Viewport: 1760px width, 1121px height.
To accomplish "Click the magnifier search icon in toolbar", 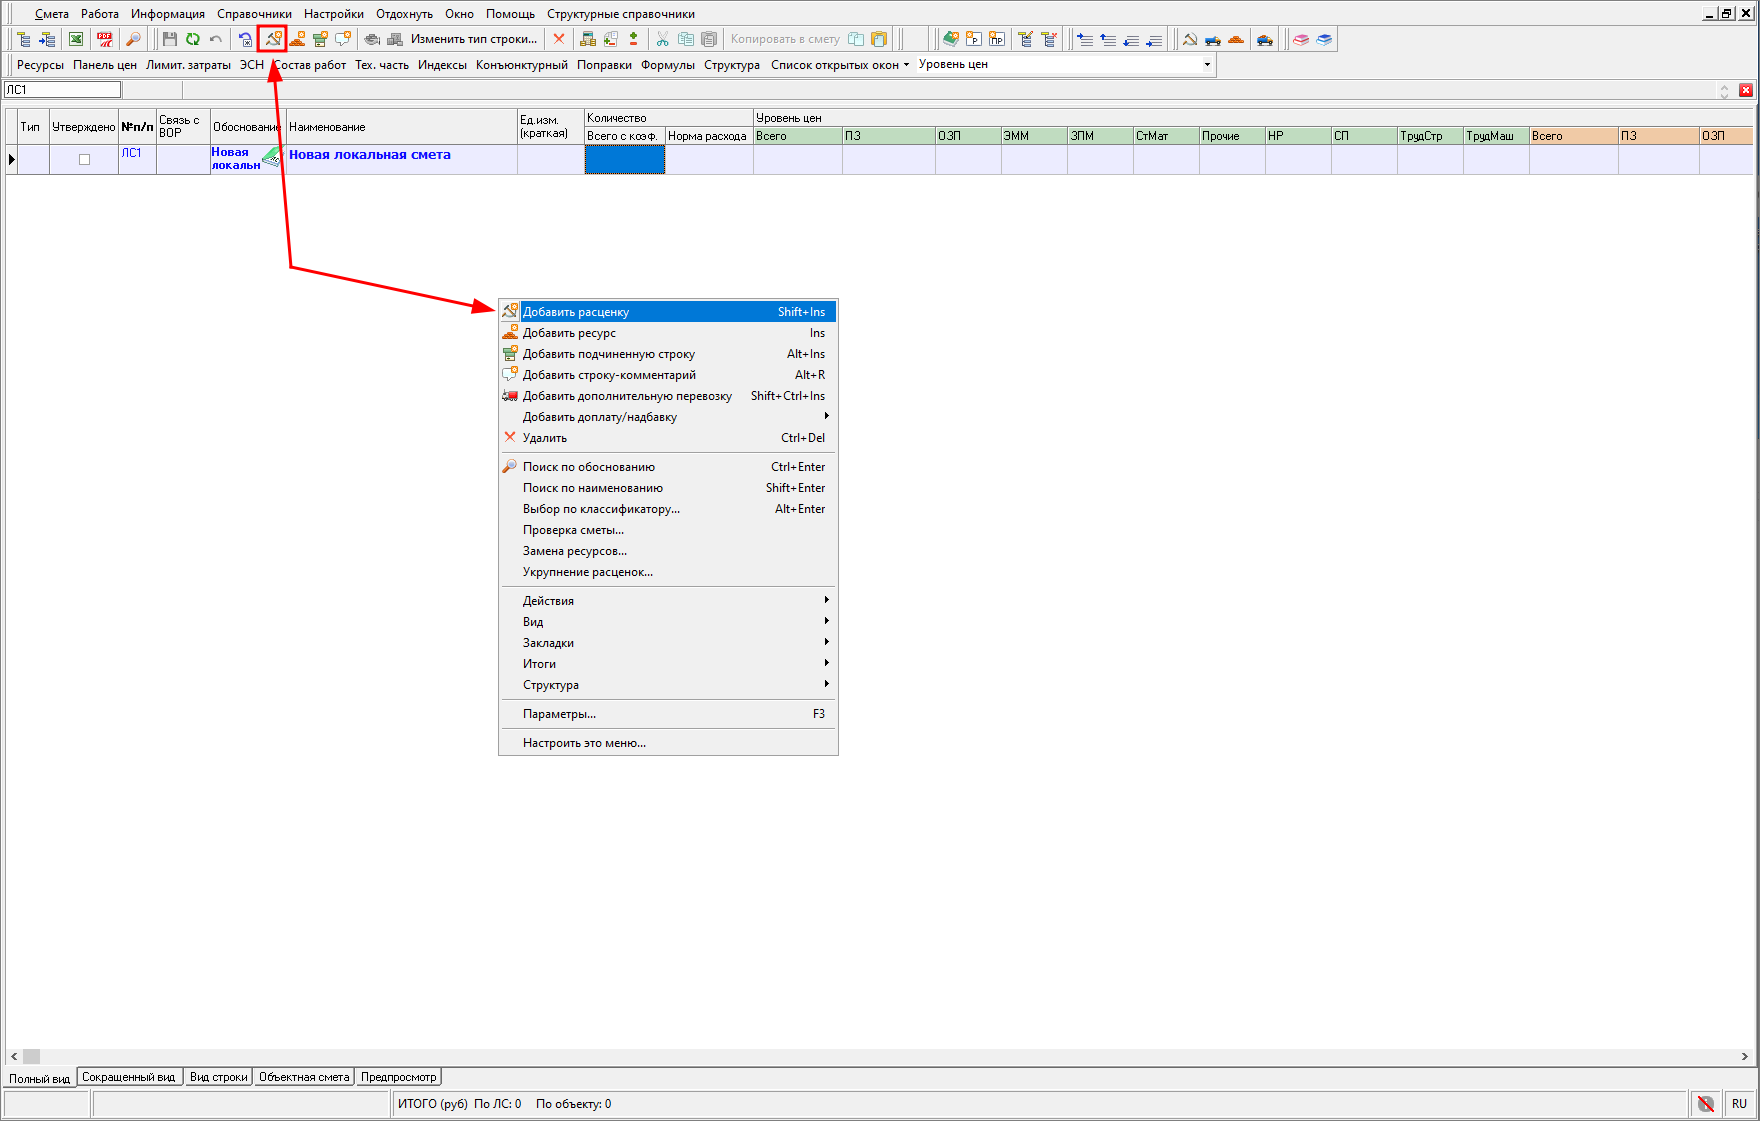I will pyautogui.click(x=132, y=39).
